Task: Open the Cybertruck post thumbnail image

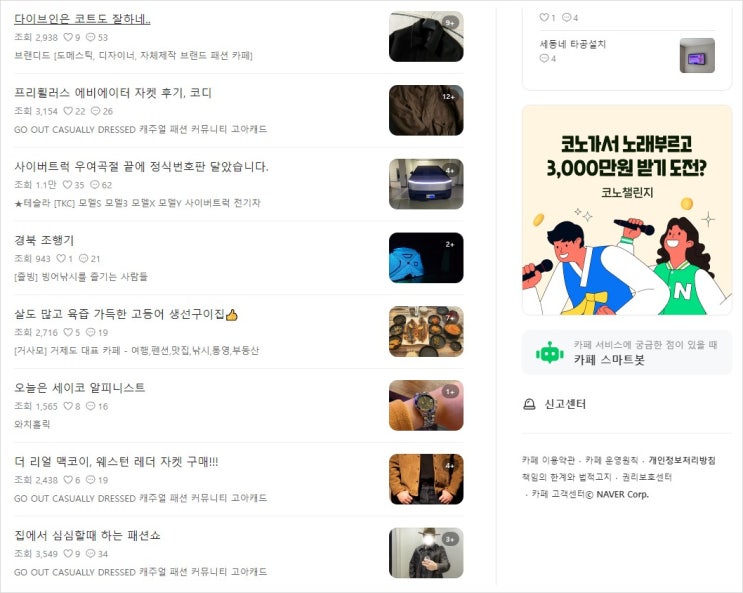Action: click(426, 184)
